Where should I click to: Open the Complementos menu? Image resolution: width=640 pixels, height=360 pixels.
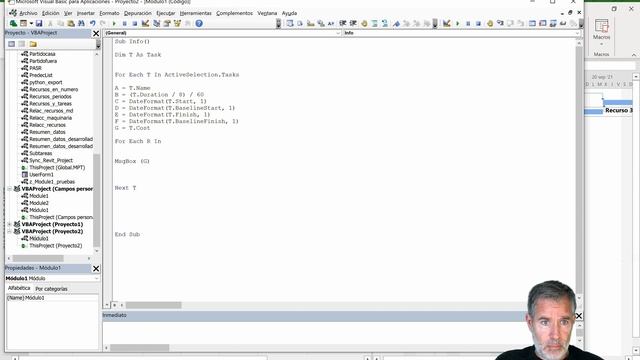tap(234, 13)
